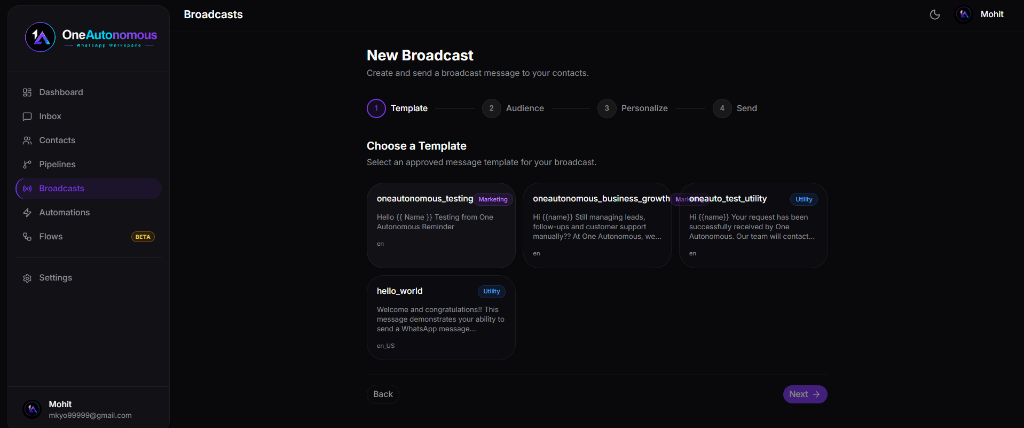Click step 3 circle for Personalize
The height and width of the screenshot is (428, 1024).
pos(607,108)
